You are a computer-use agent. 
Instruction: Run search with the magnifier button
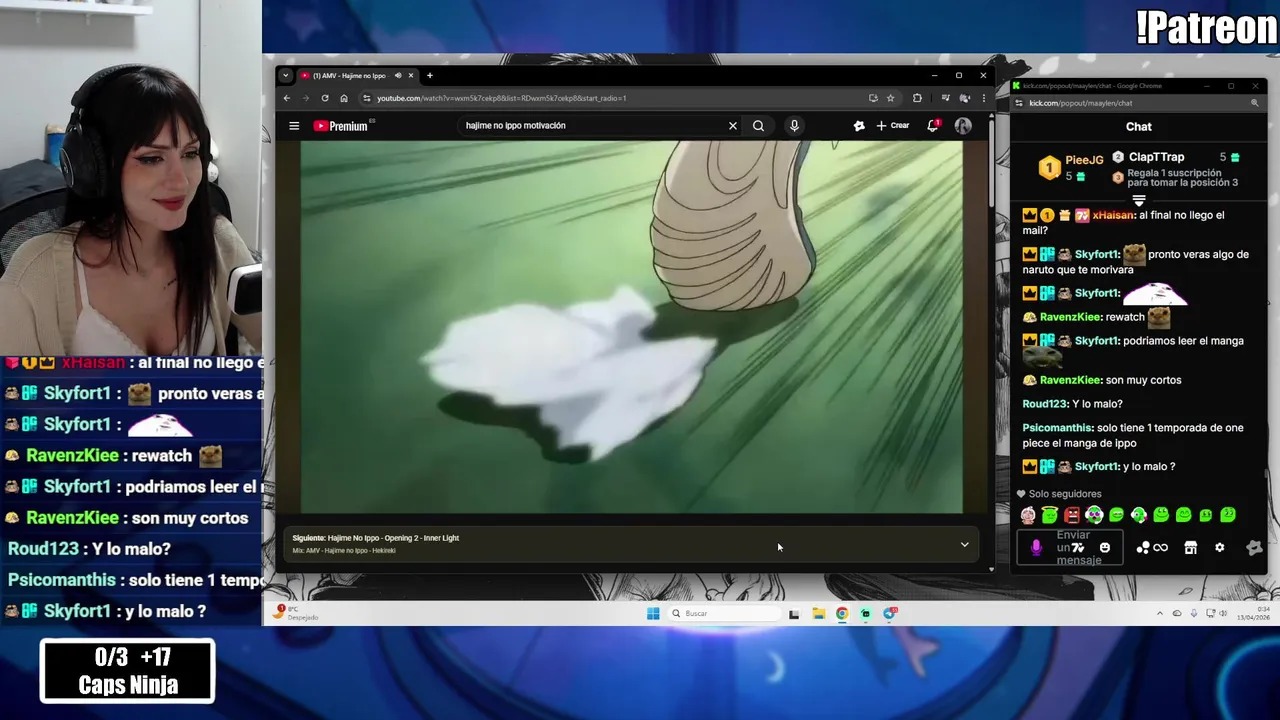pos(758,126)
